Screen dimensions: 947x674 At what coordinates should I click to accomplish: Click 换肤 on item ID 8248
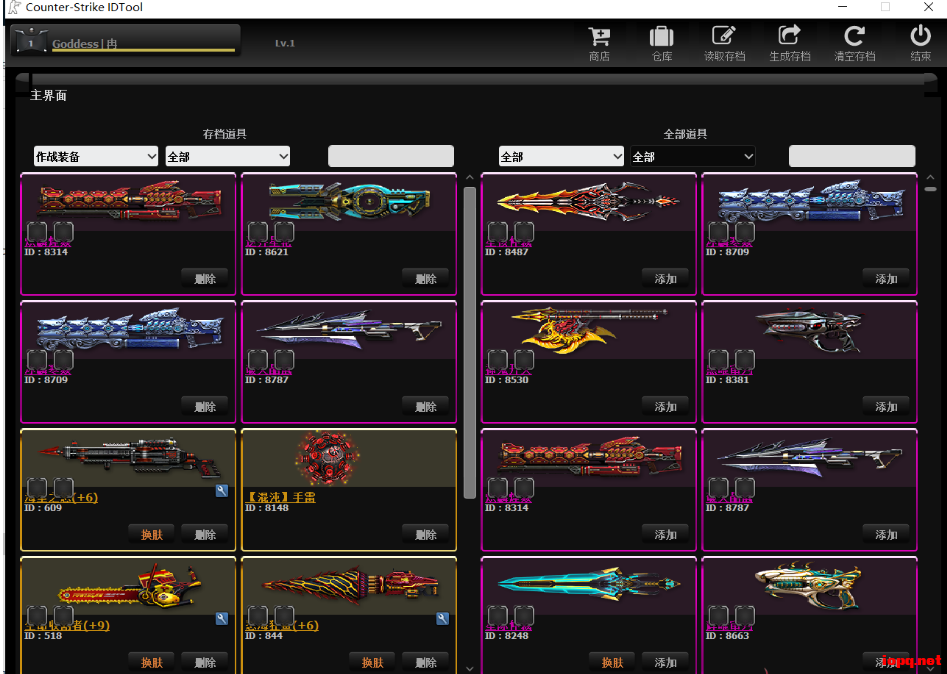click(x=612, y=663)
